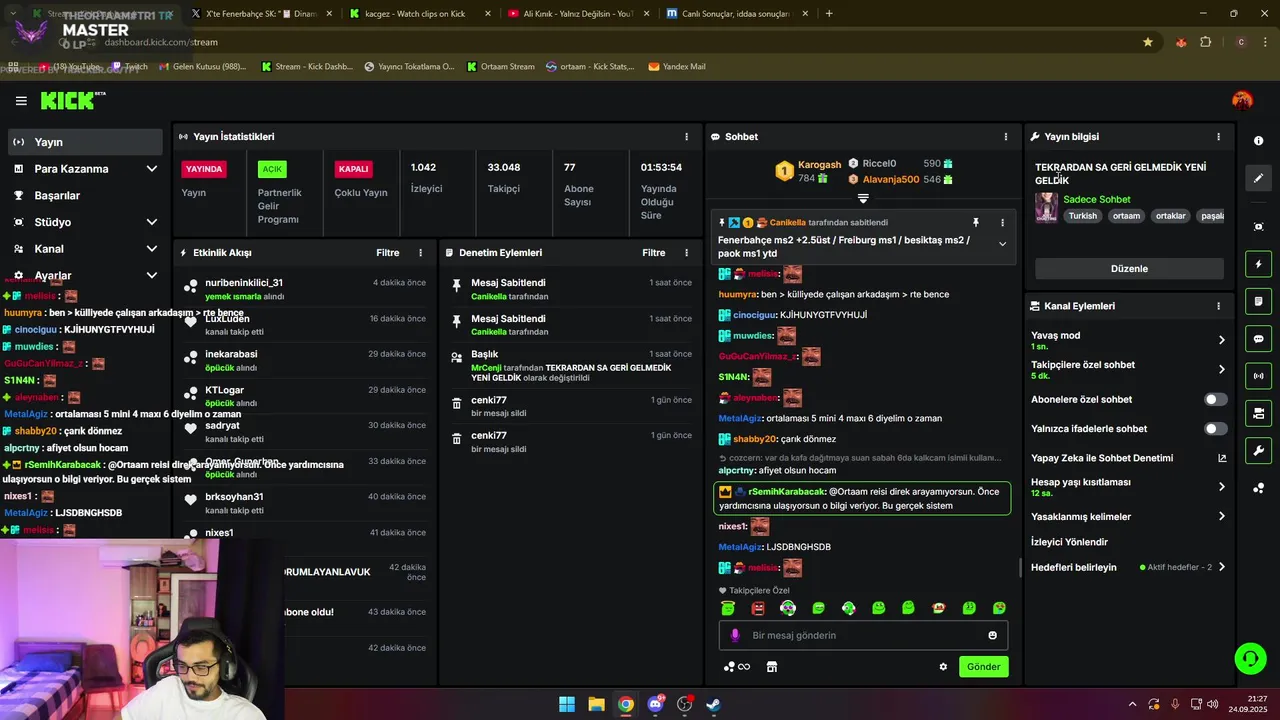Unpin the pinned message using pin icon

tap(976, 222)
